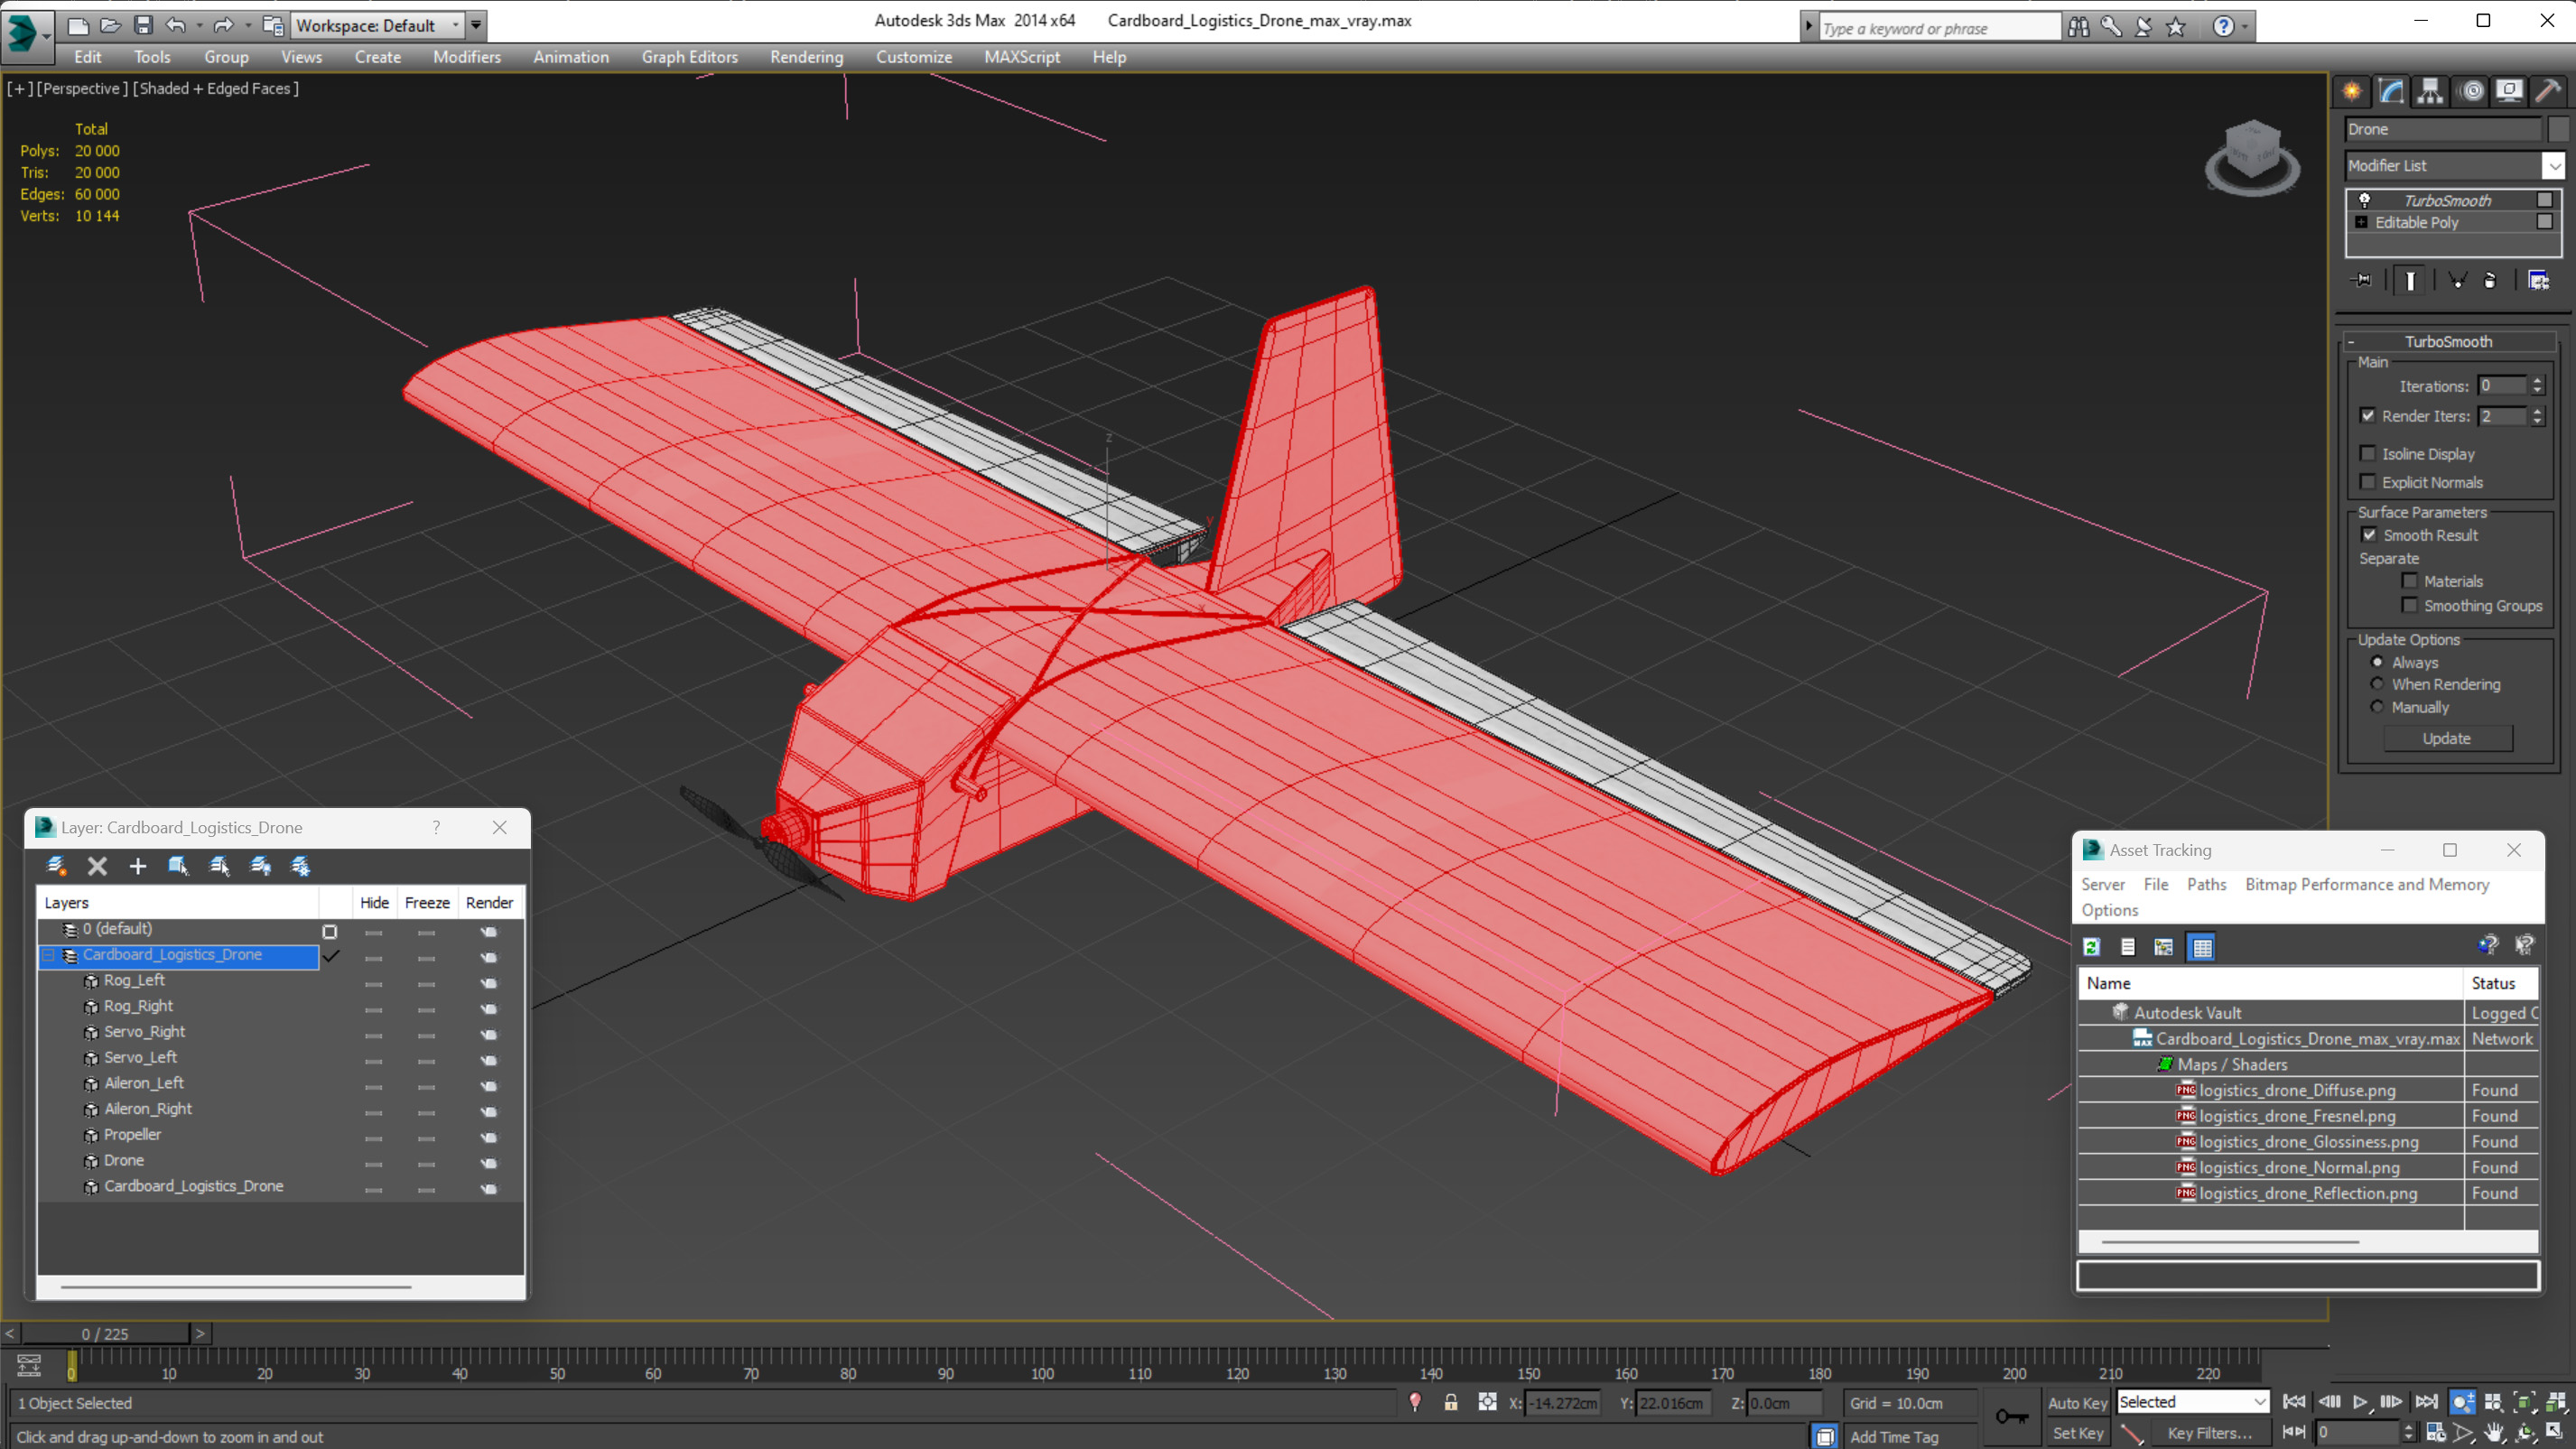2576x1449 pixels.
Task: Enable the Isoline Display checkbox
Action: point(2368,454)
